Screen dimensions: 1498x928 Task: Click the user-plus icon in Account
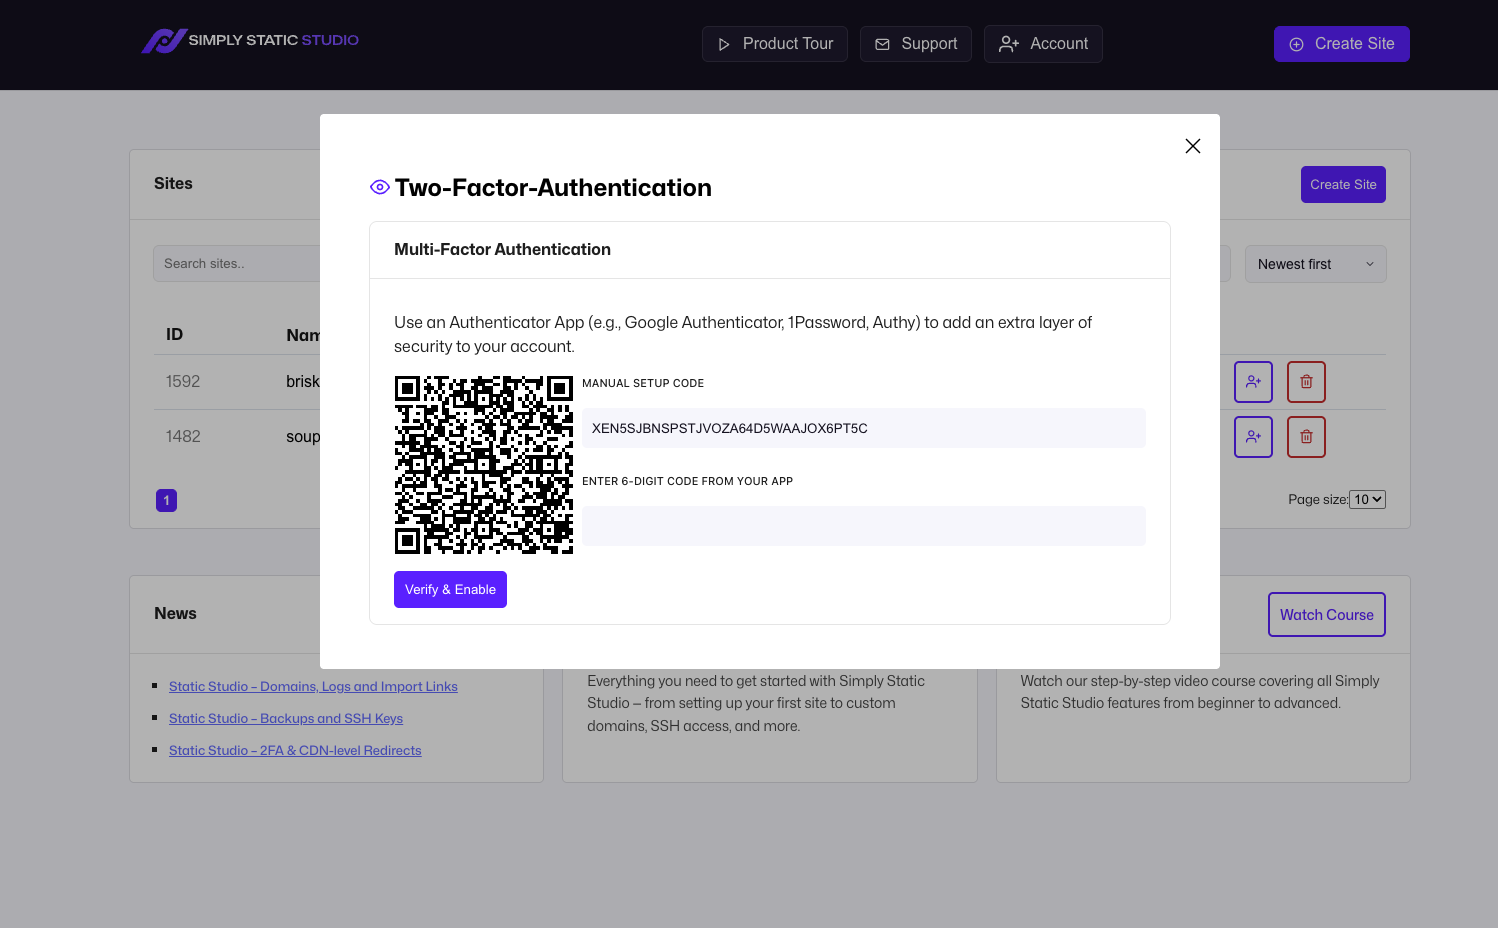pos(1009,44)
